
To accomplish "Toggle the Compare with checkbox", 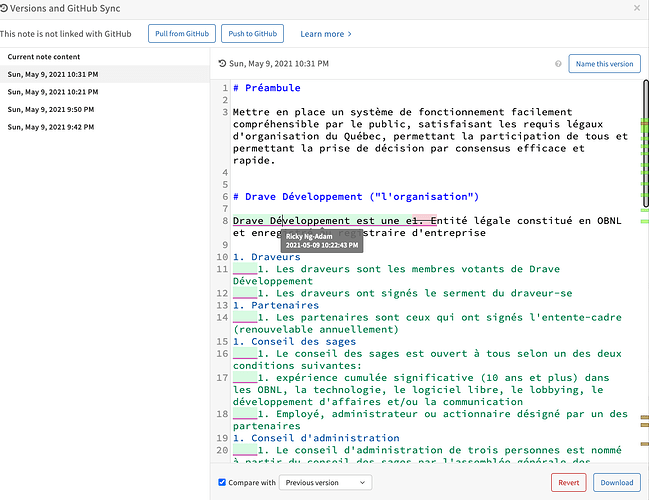I will (x=222, y=482).
